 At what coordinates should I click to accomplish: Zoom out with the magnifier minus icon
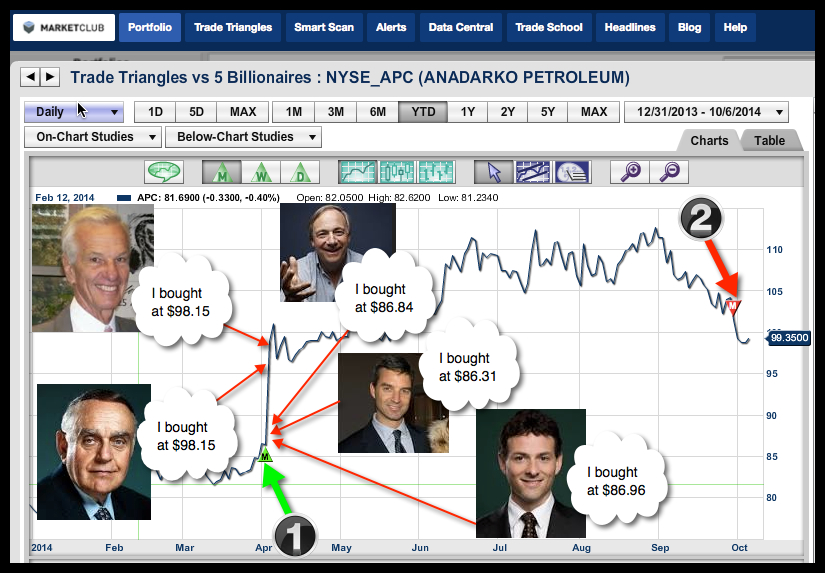(x=669, y=172)
